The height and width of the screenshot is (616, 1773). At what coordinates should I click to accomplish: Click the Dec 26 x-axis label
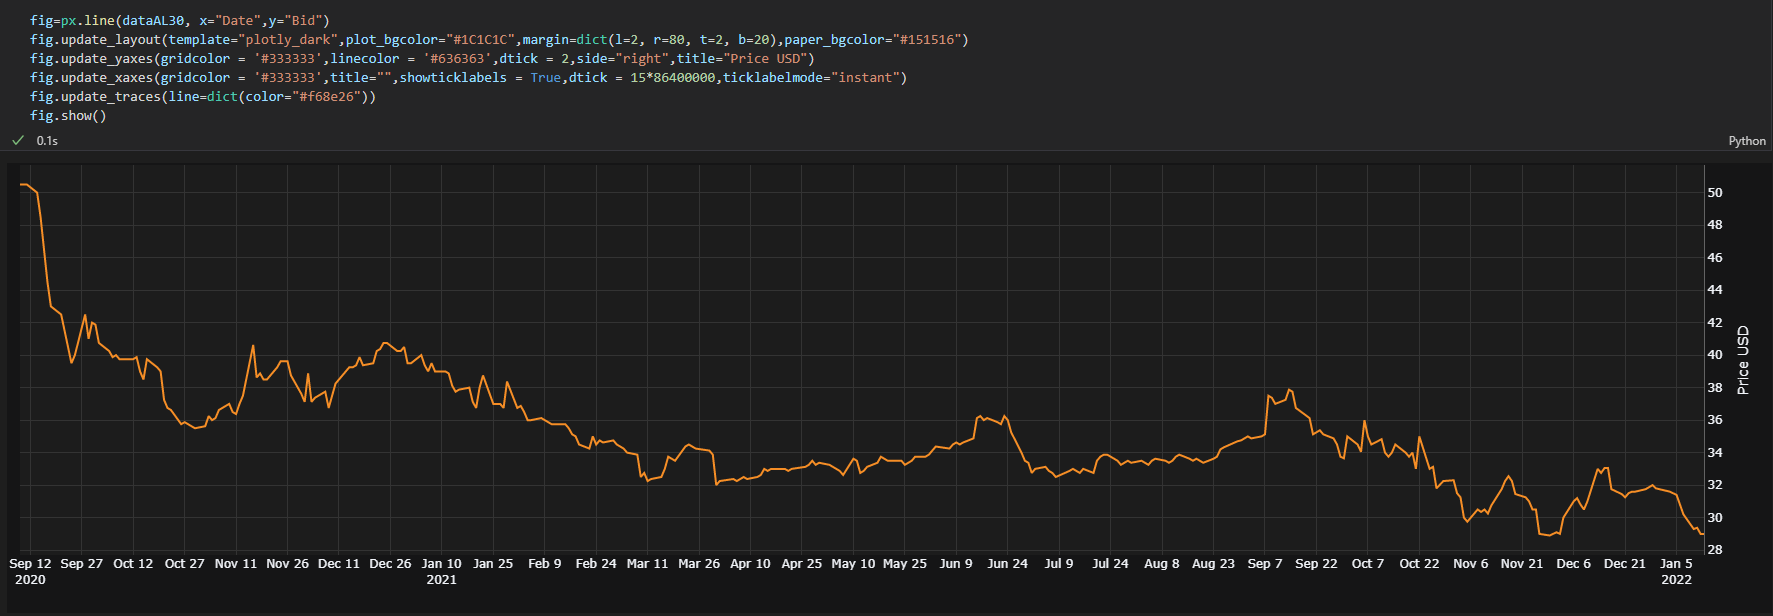(x=390, y=564)
